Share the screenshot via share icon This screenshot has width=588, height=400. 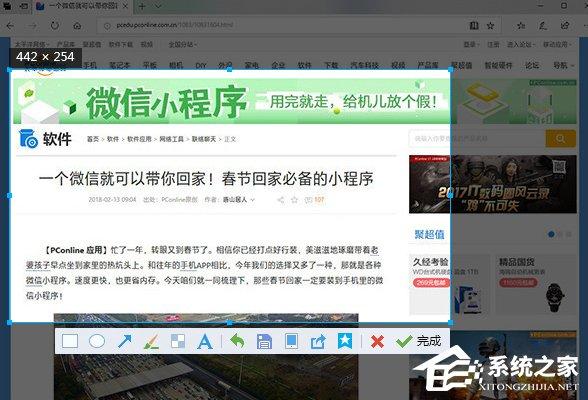tap(318, 342)
